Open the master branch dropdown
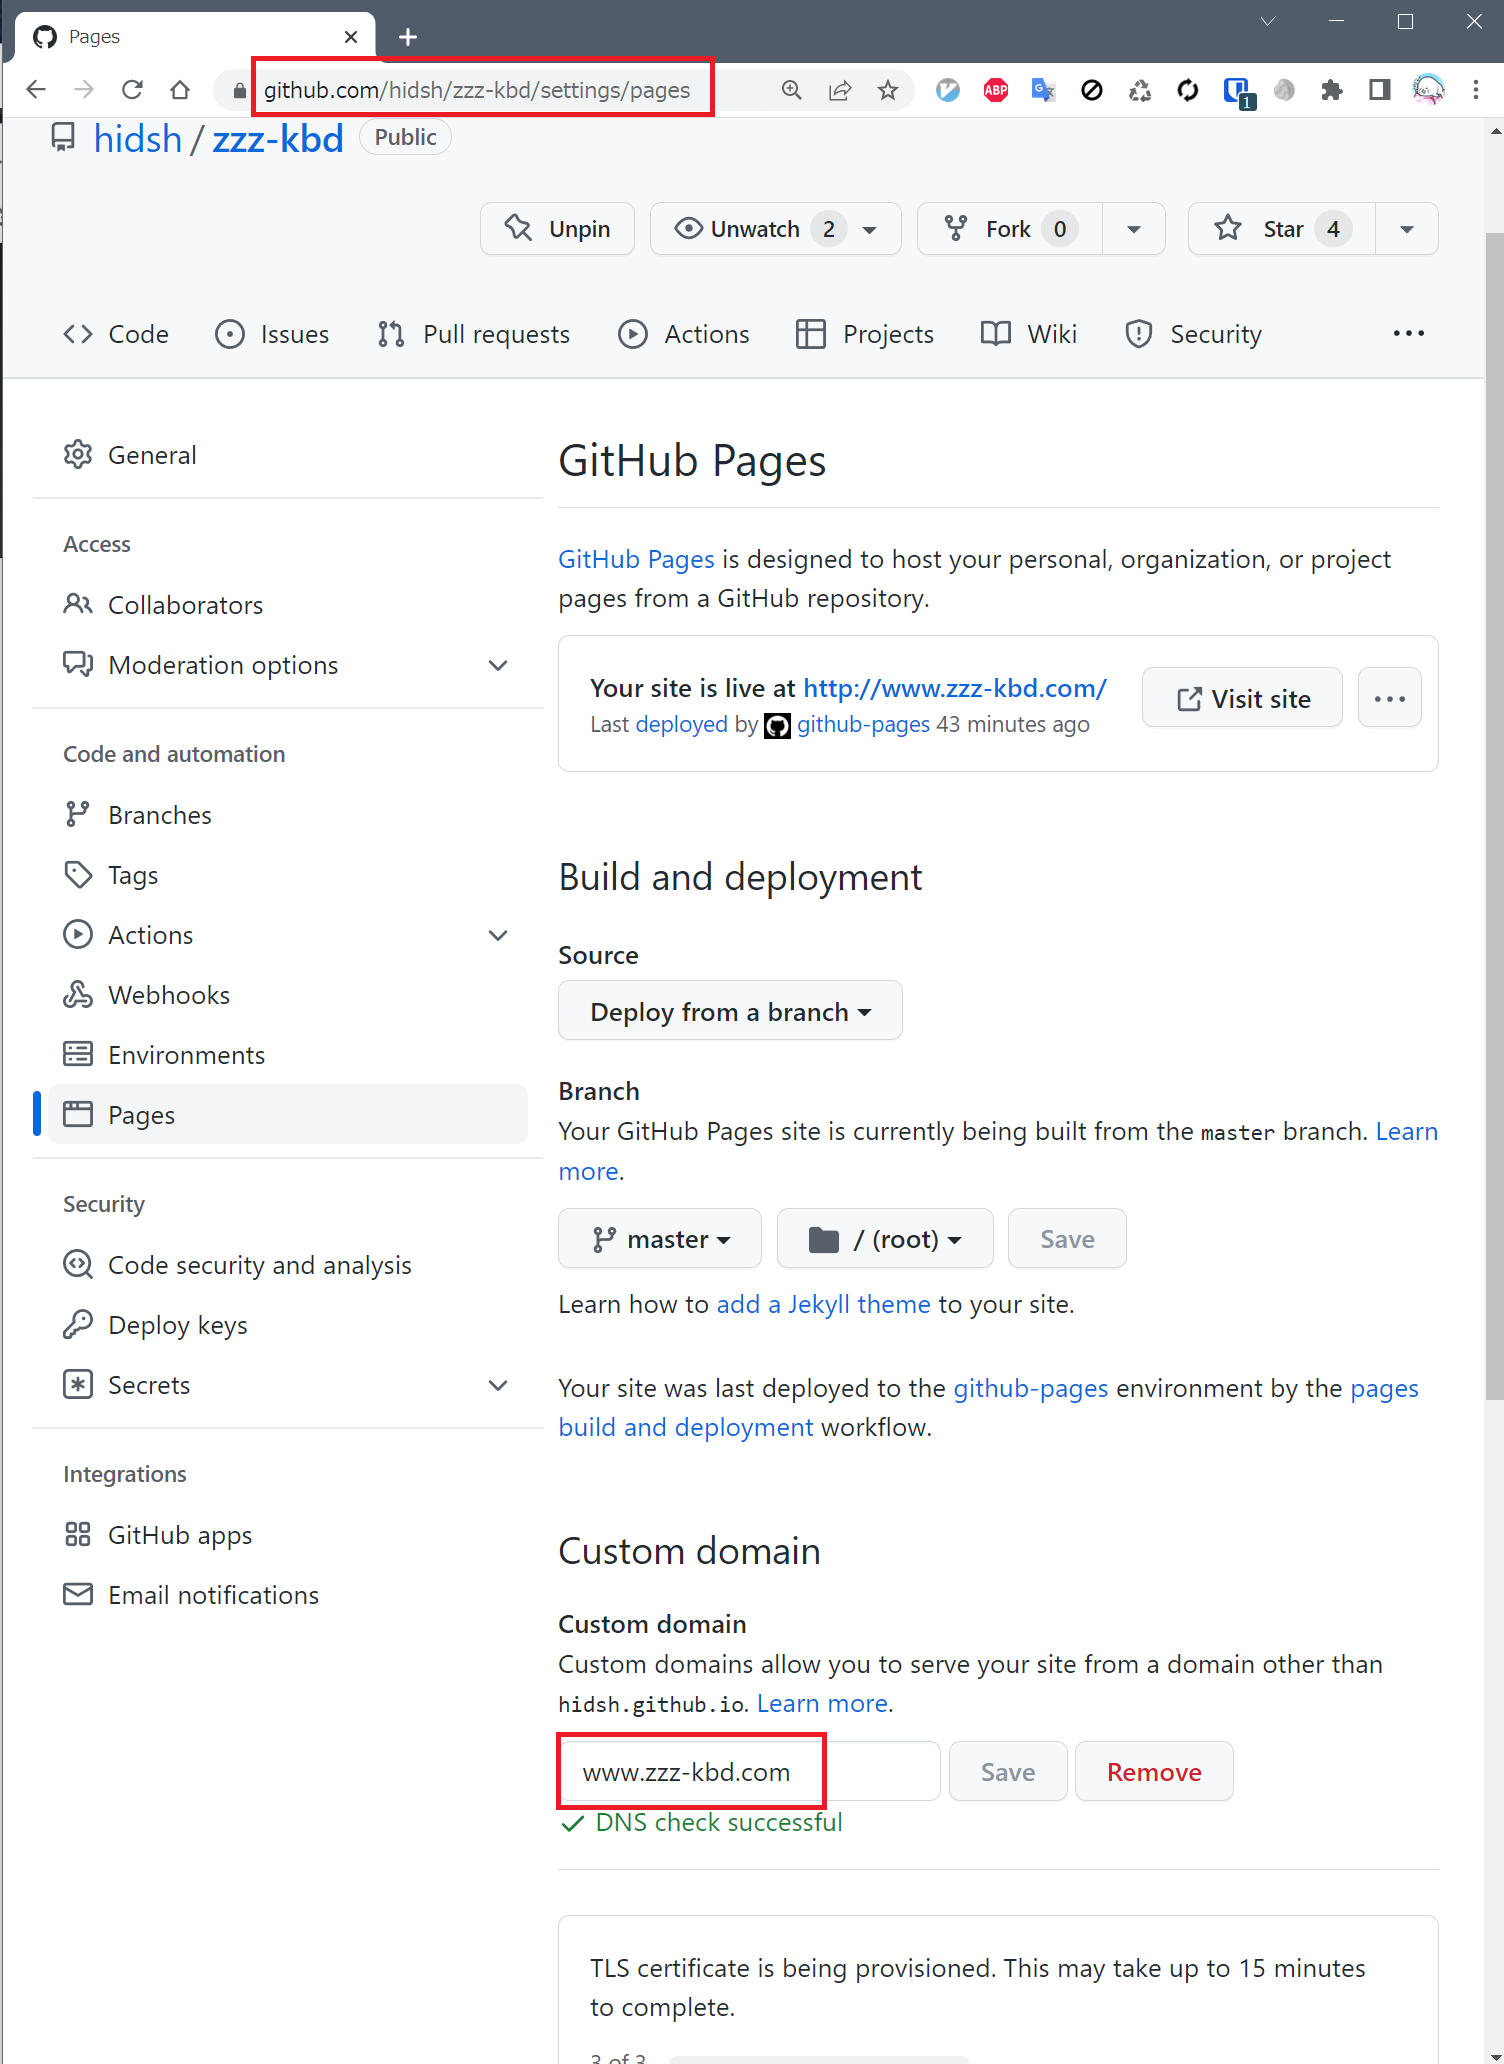Viewport: 1504px width, 2064px height. (660, 1239)
